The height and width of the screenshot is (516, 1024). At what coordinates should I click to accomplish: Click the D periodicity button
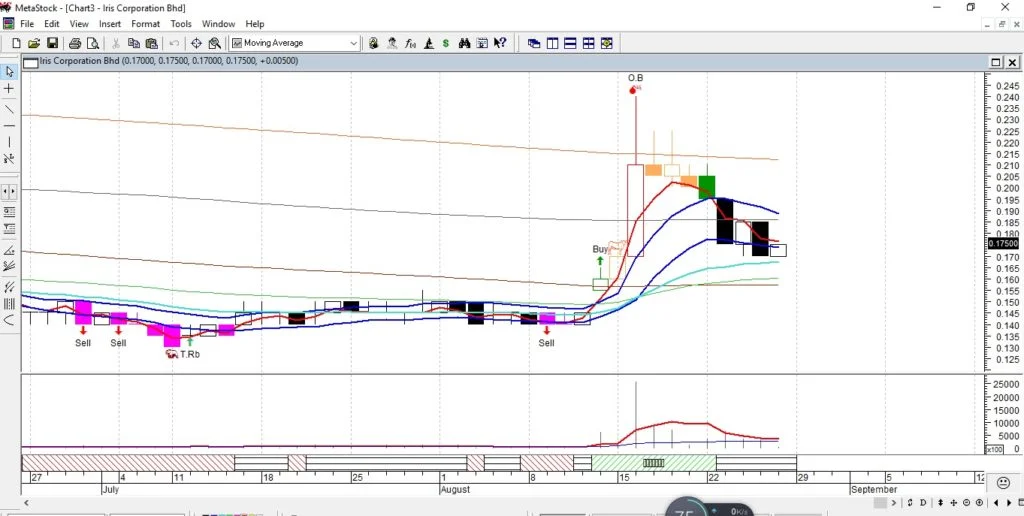[x=923, y=502]
